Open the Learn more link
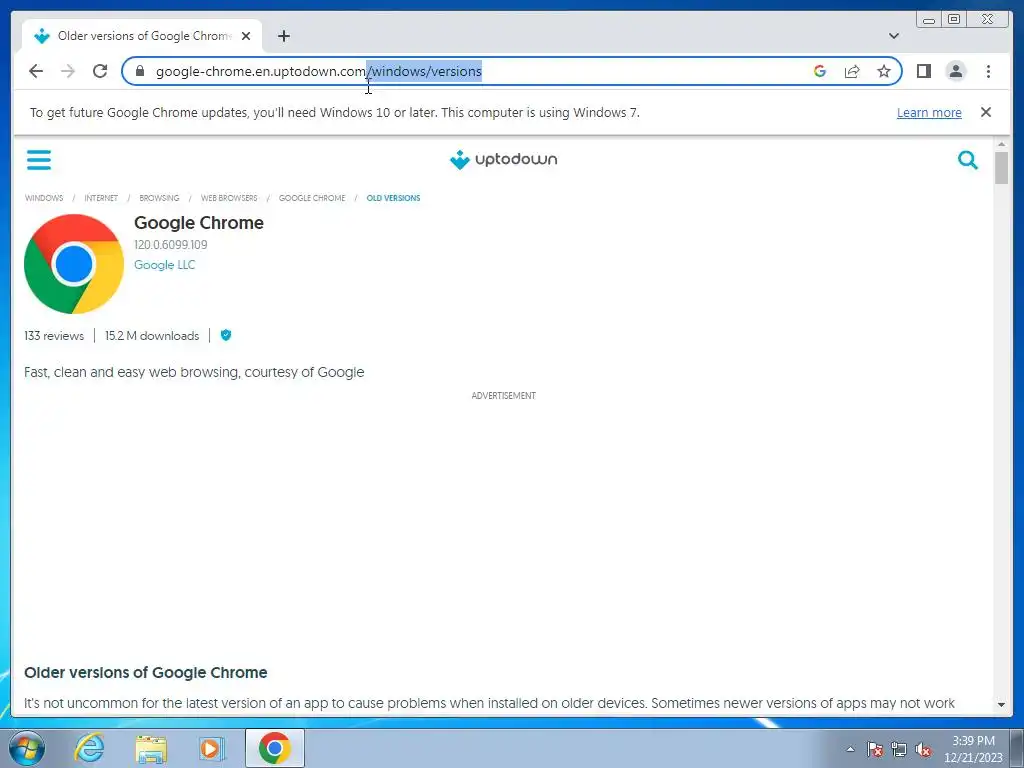The width and height of the screenshot is (1024, 768). (x=929, y=112)
